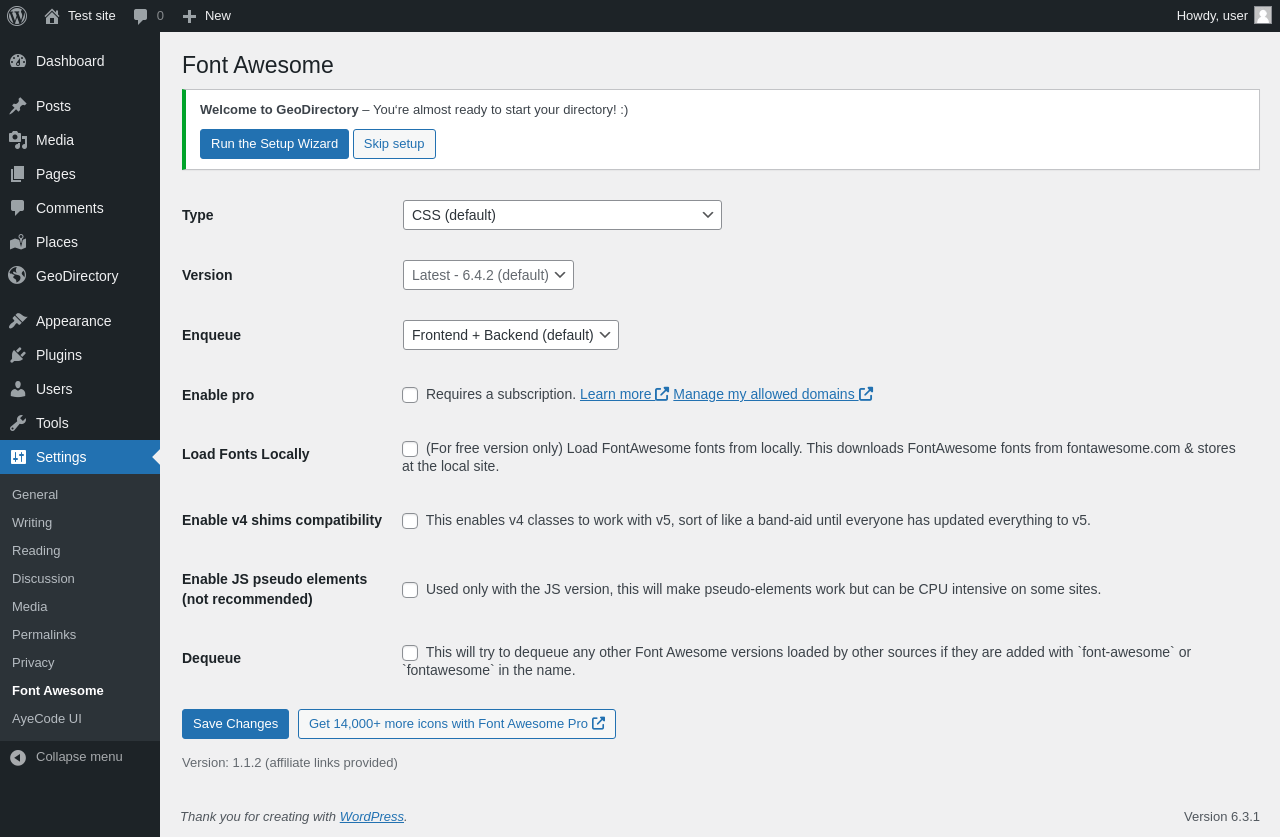The image size is (1280, 837).
Task: Click the Dashboard gauge icon
Action: (18, 61)
